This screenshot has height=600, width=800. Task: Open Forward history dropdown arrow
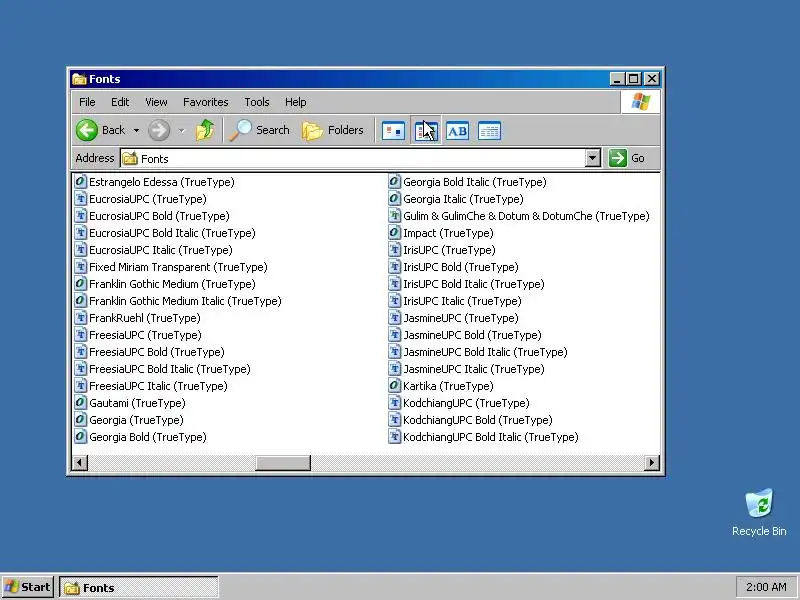(x=182, y=131)
